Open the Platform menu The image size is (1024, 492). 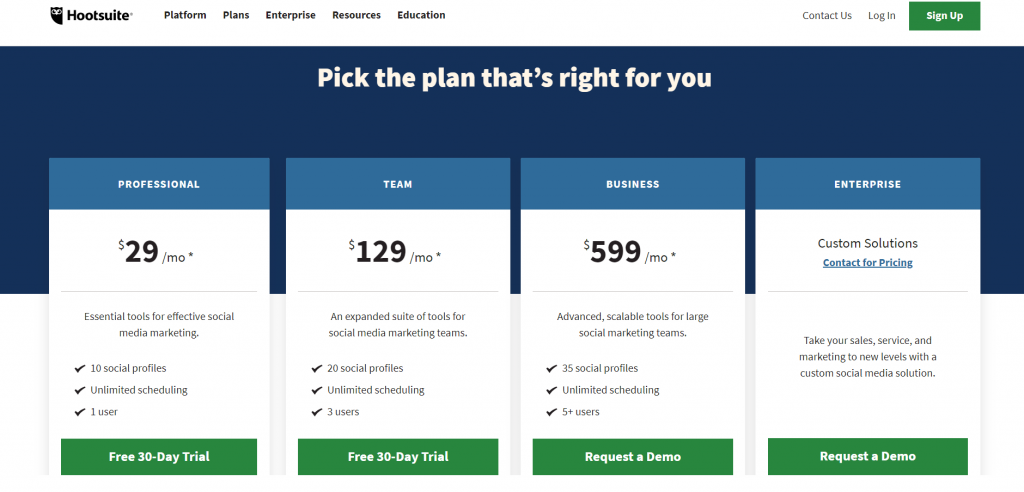[185, 15]
